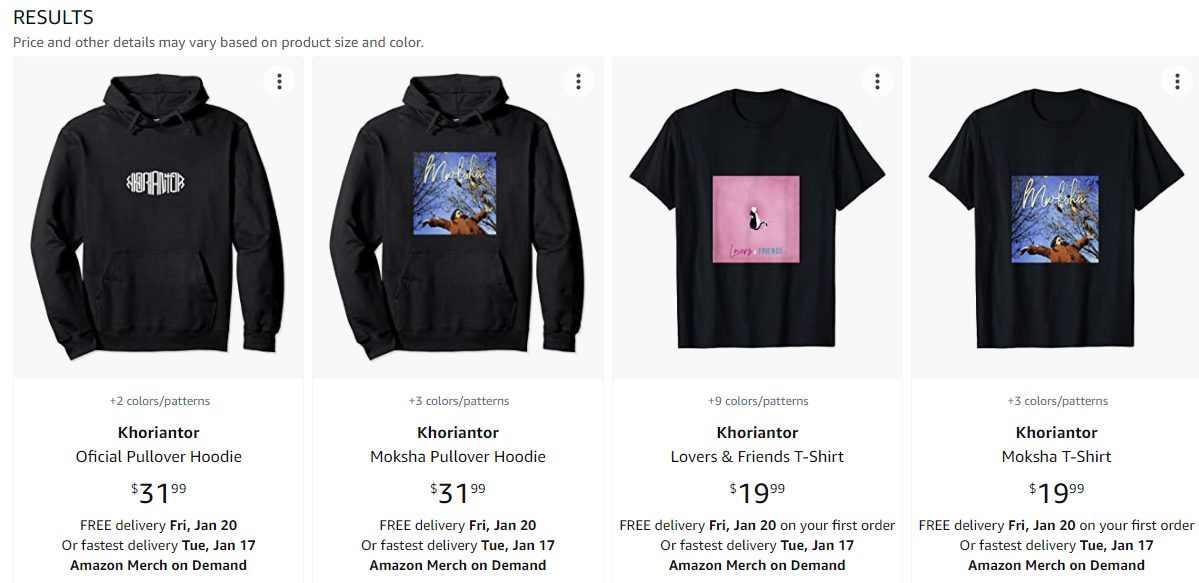Viewport: 1199px width, 583px height.
Task: Click the Moksha Pullover Hoodie product image
Action: [x=457, y=217]
